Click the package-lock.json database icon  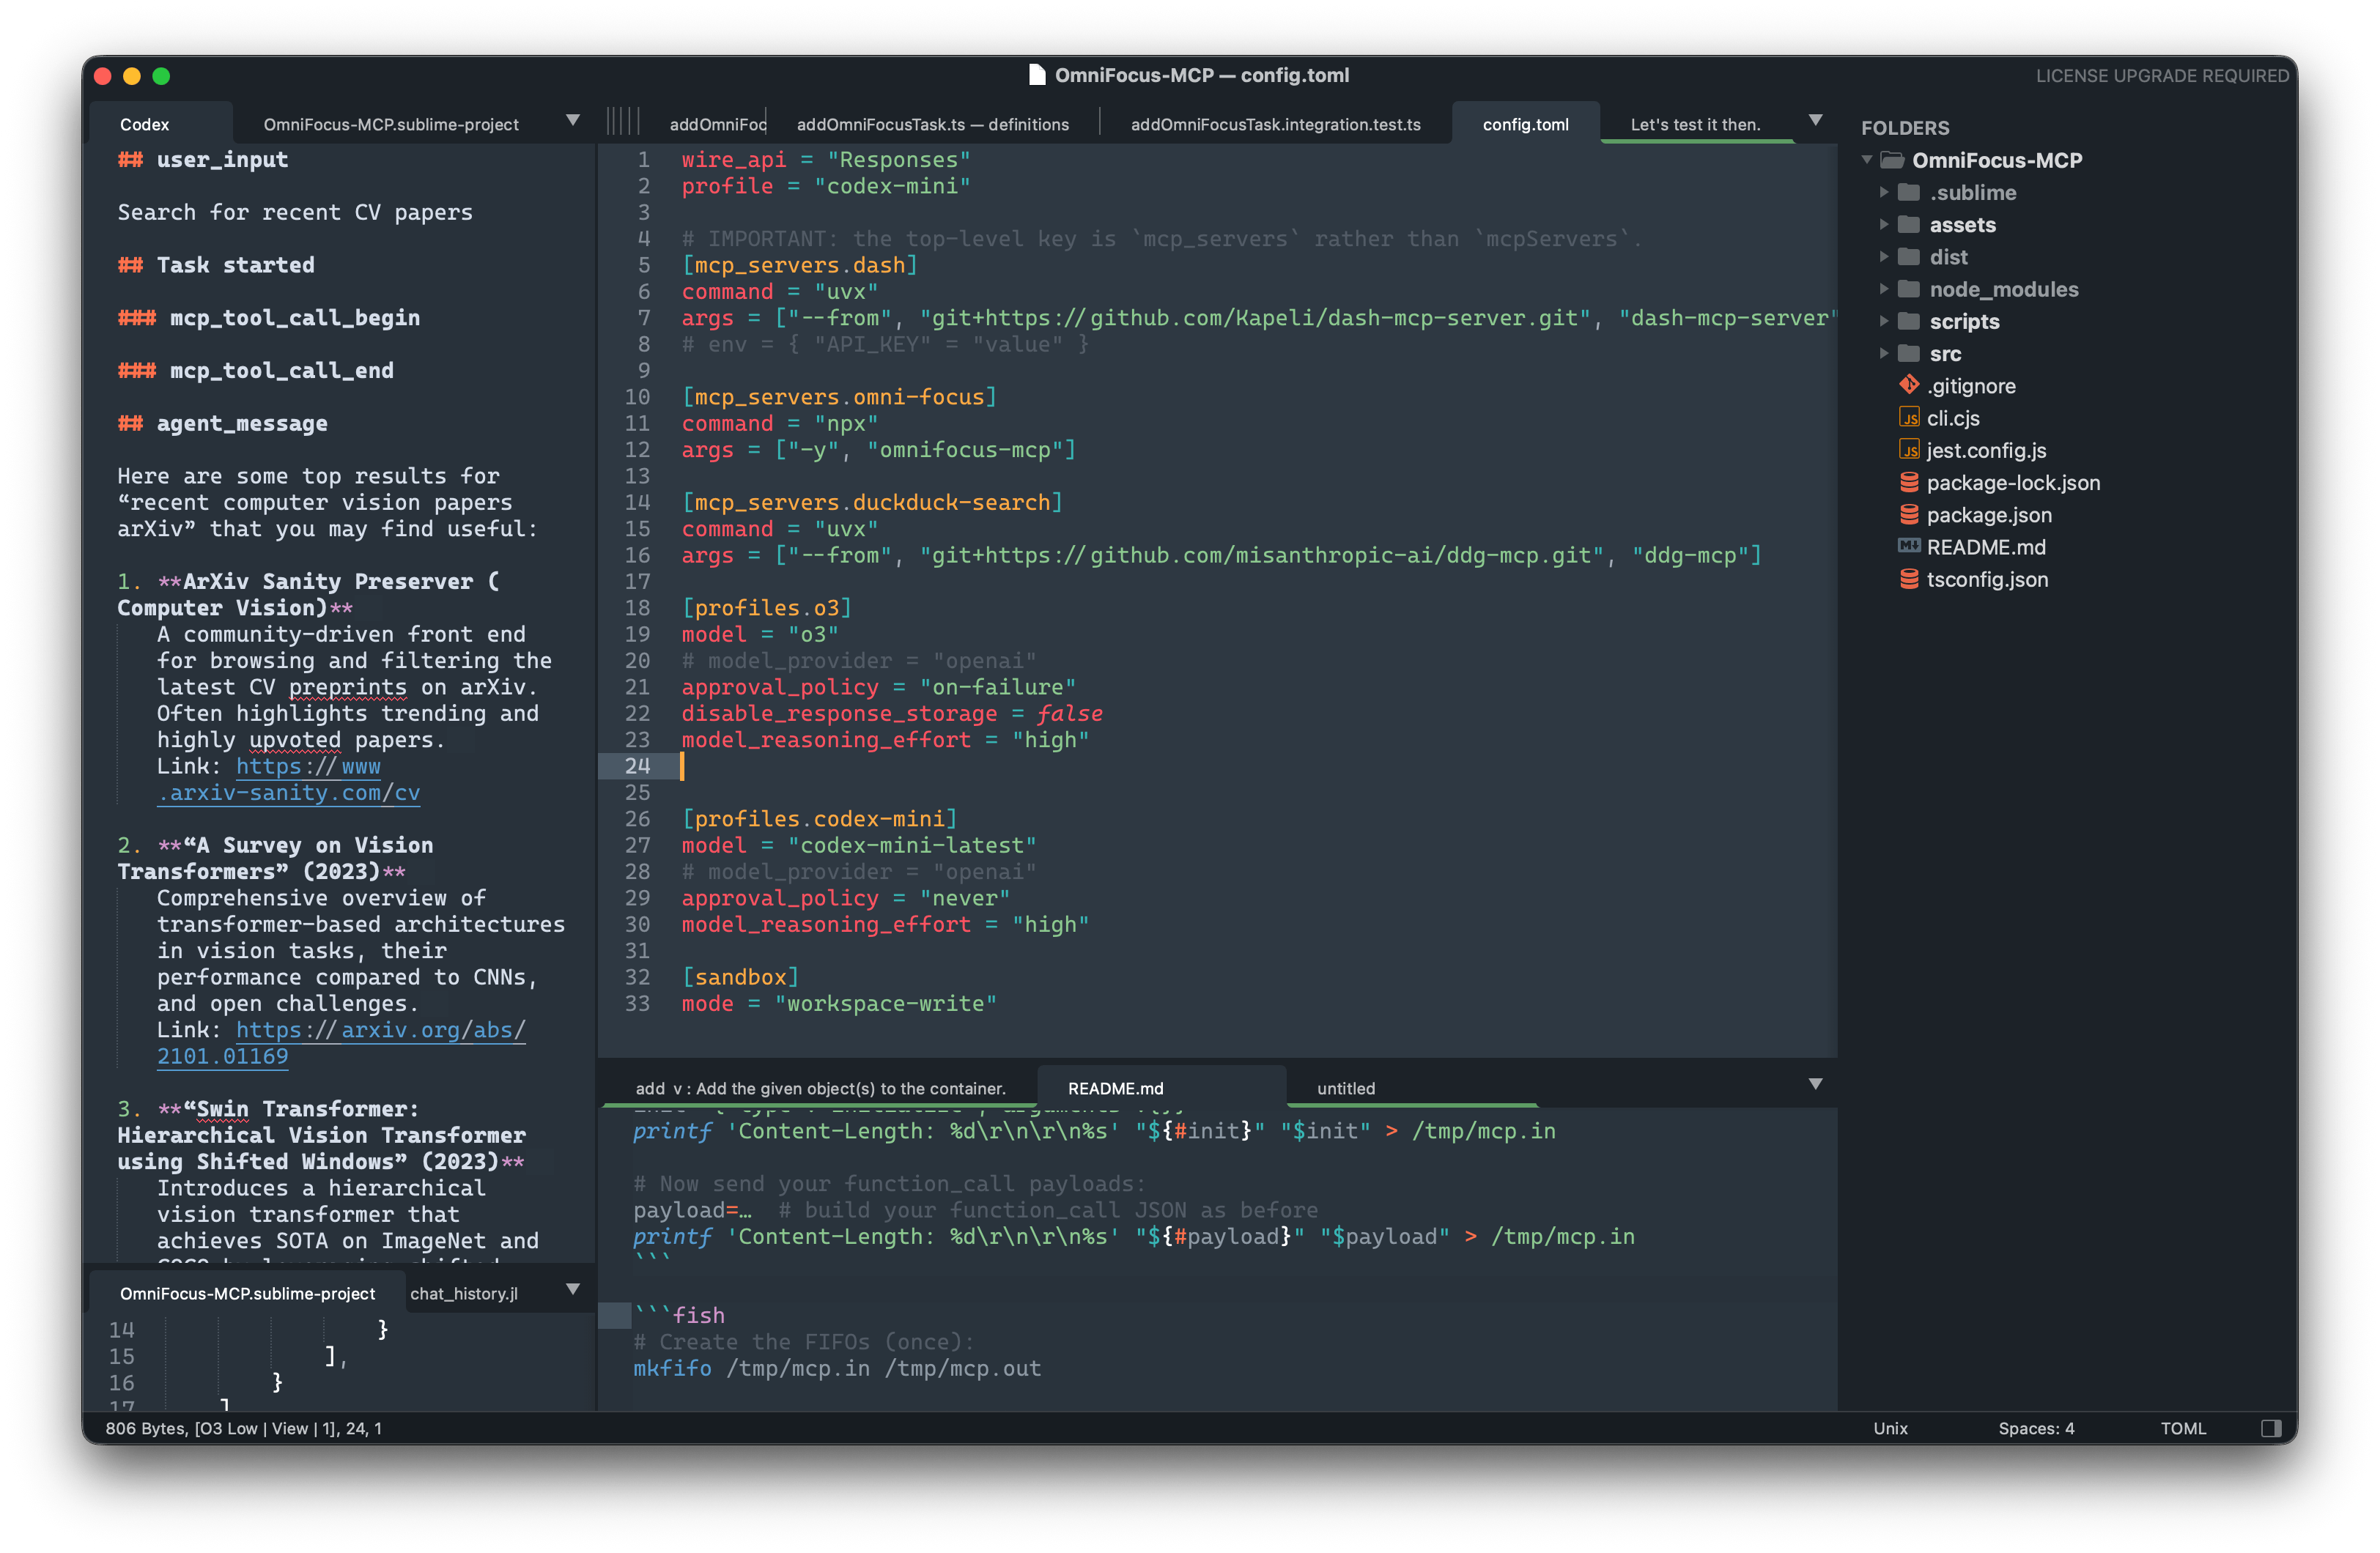coord(1908,482)
